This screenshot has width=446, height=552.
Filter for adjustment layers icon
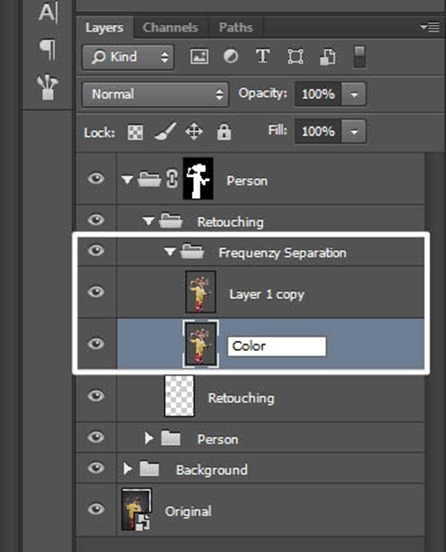click(231, 56)
